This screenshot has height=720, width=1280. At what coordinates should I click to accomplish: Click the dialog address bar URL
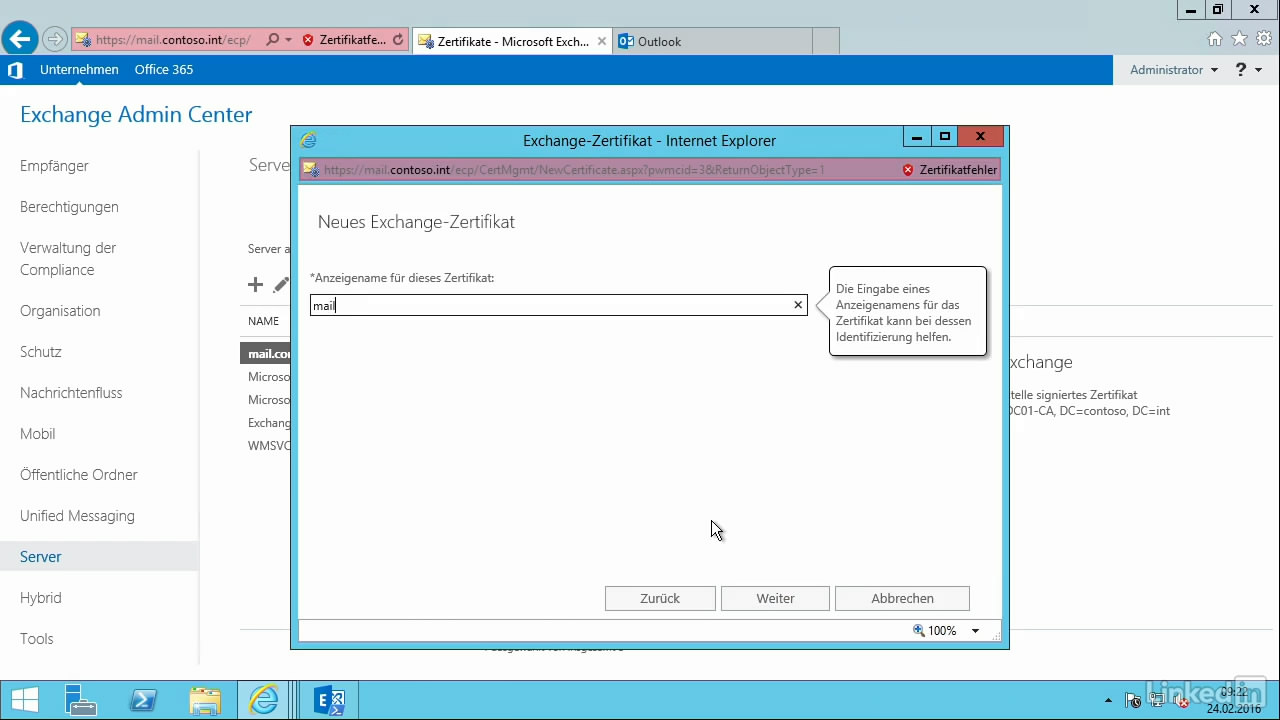[x=574, y=170]
